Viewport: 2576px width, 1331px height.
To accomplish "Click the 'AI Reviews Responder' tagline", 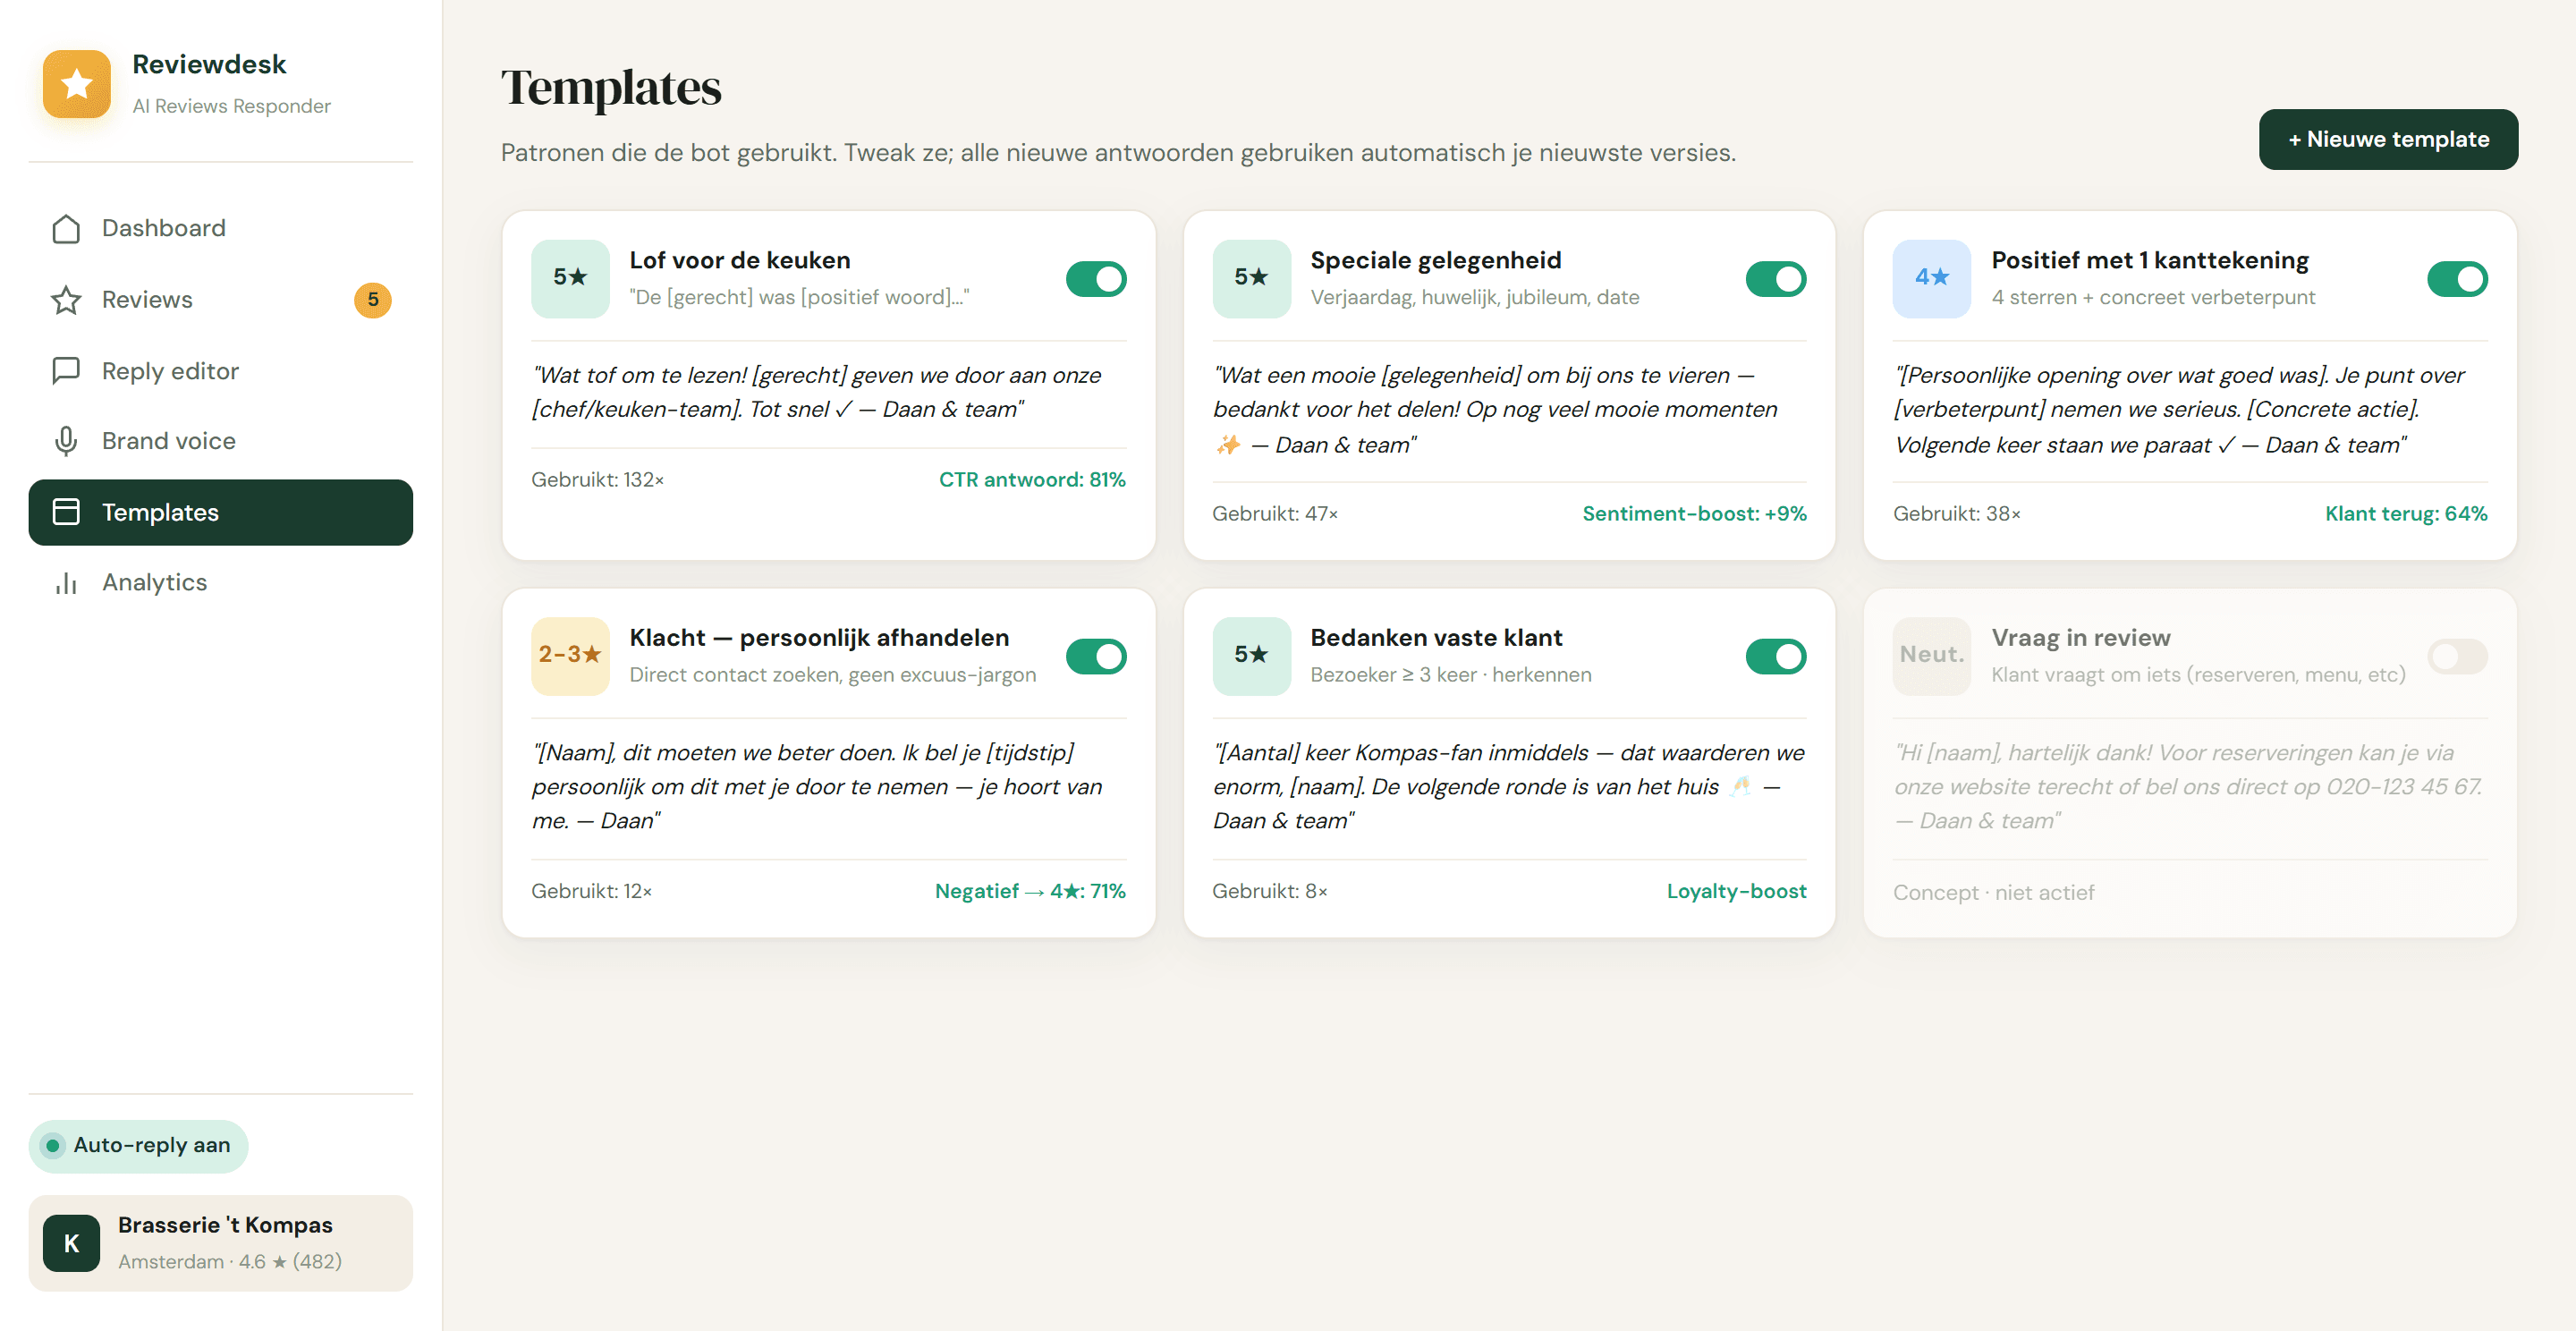I will pyautogui.click(x=231, y=106).
